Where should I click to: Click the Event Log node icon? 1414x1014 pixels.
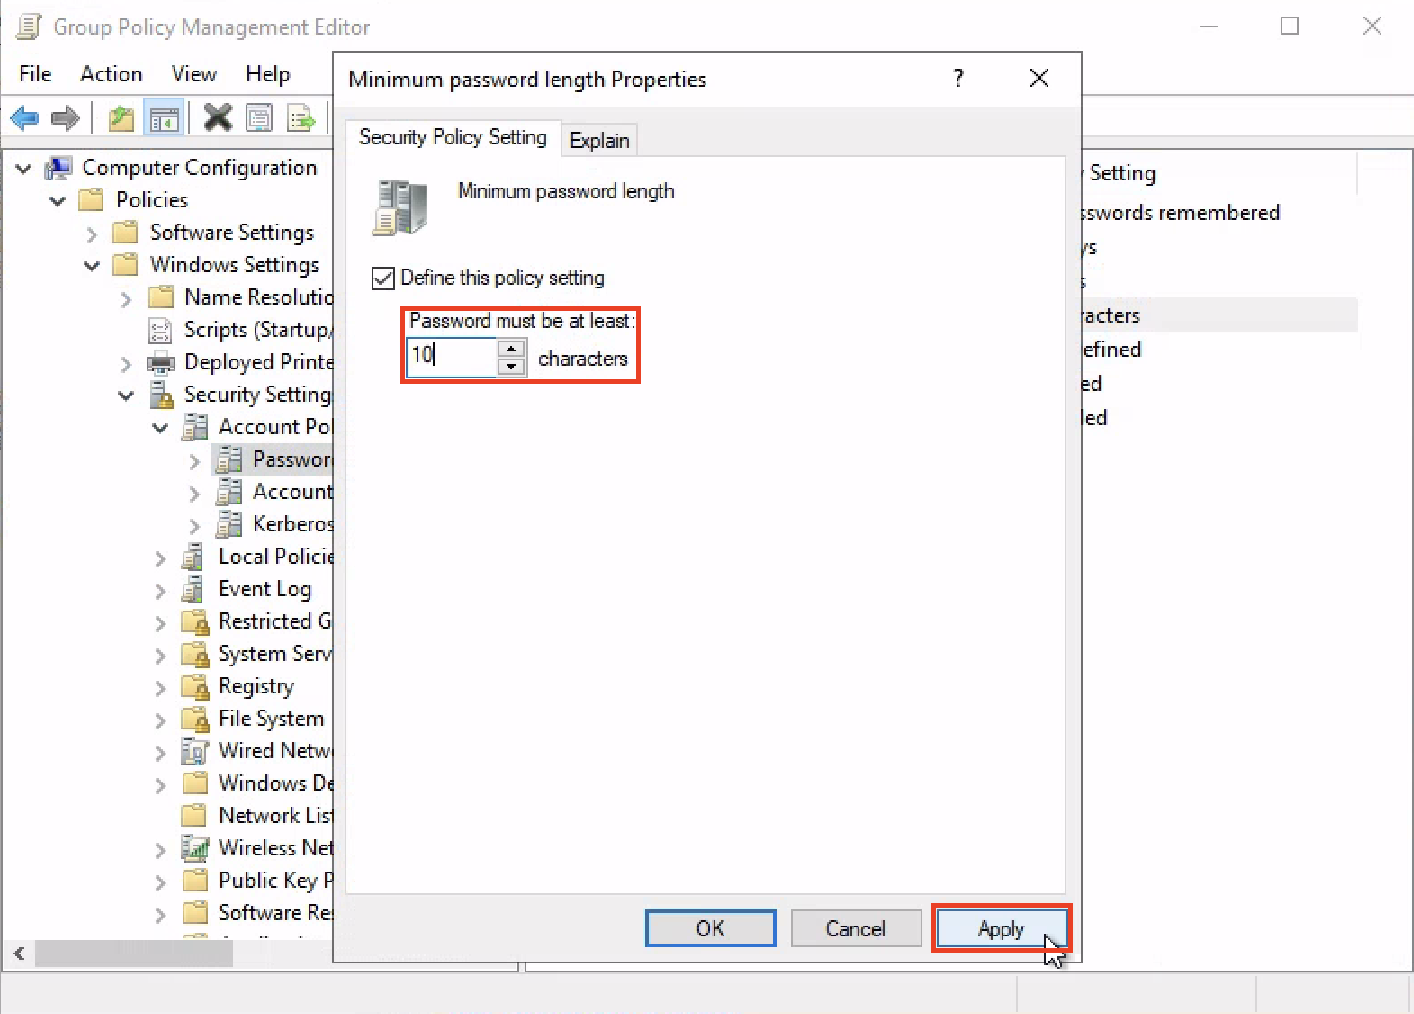193,589
